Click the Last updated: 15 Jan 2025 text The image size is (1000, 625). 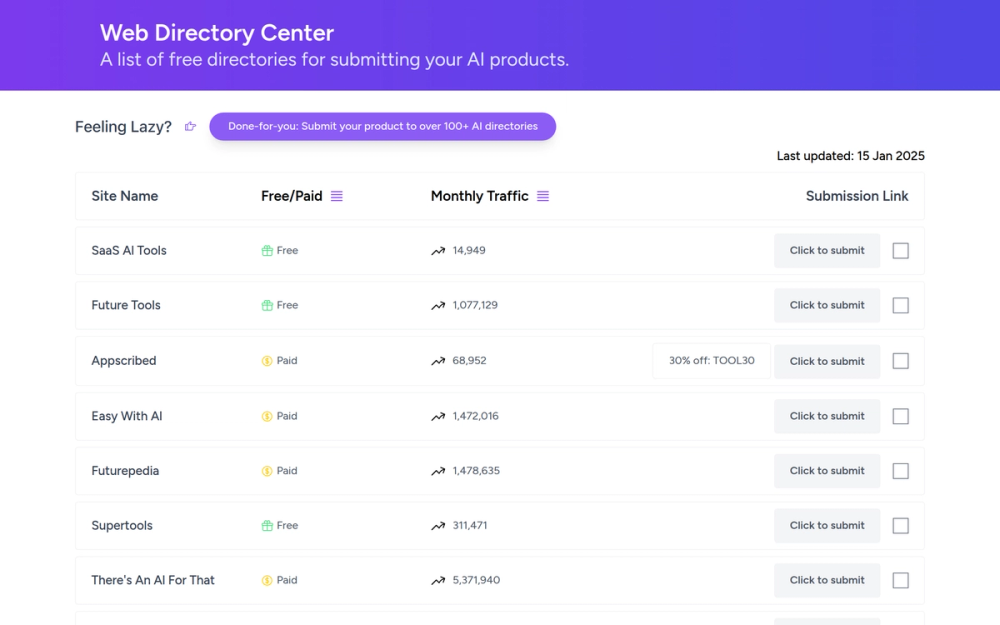click(x=851, y=156)
